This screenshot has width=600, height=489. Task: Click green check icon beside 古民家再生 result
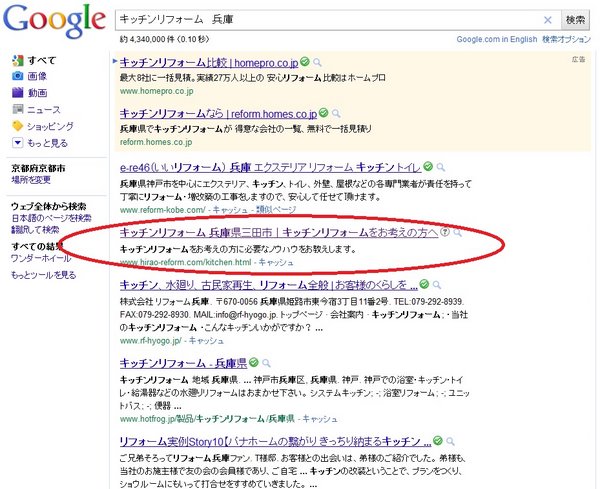coord(424,284)
